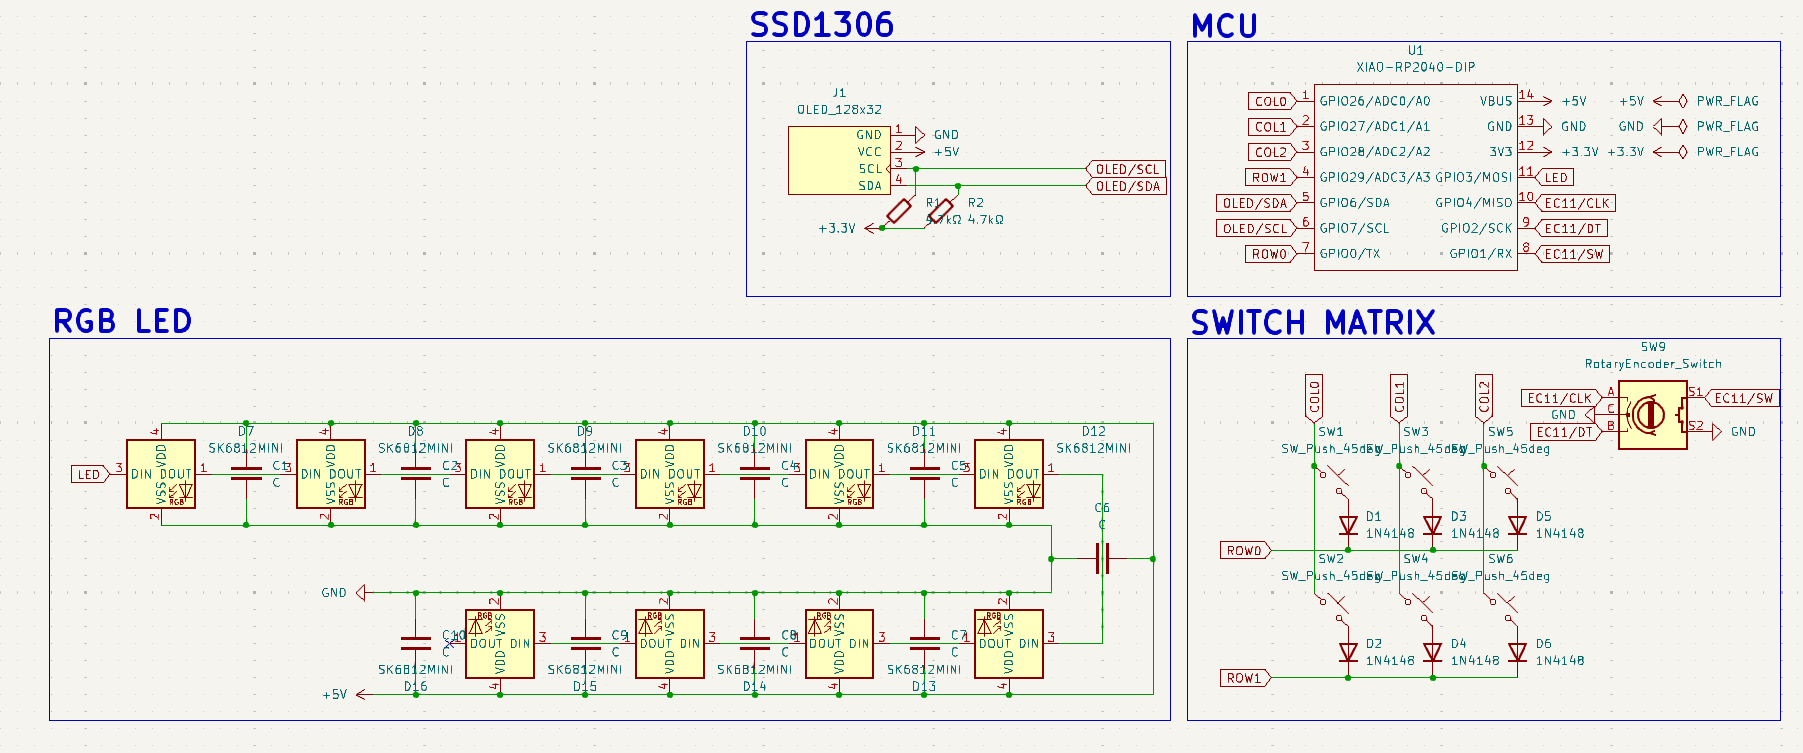The height and width of the screenshot is (753, 1803).
Task: Click the GPIO26/ADC0/A0 pin name
Action: click(1375, 101)
